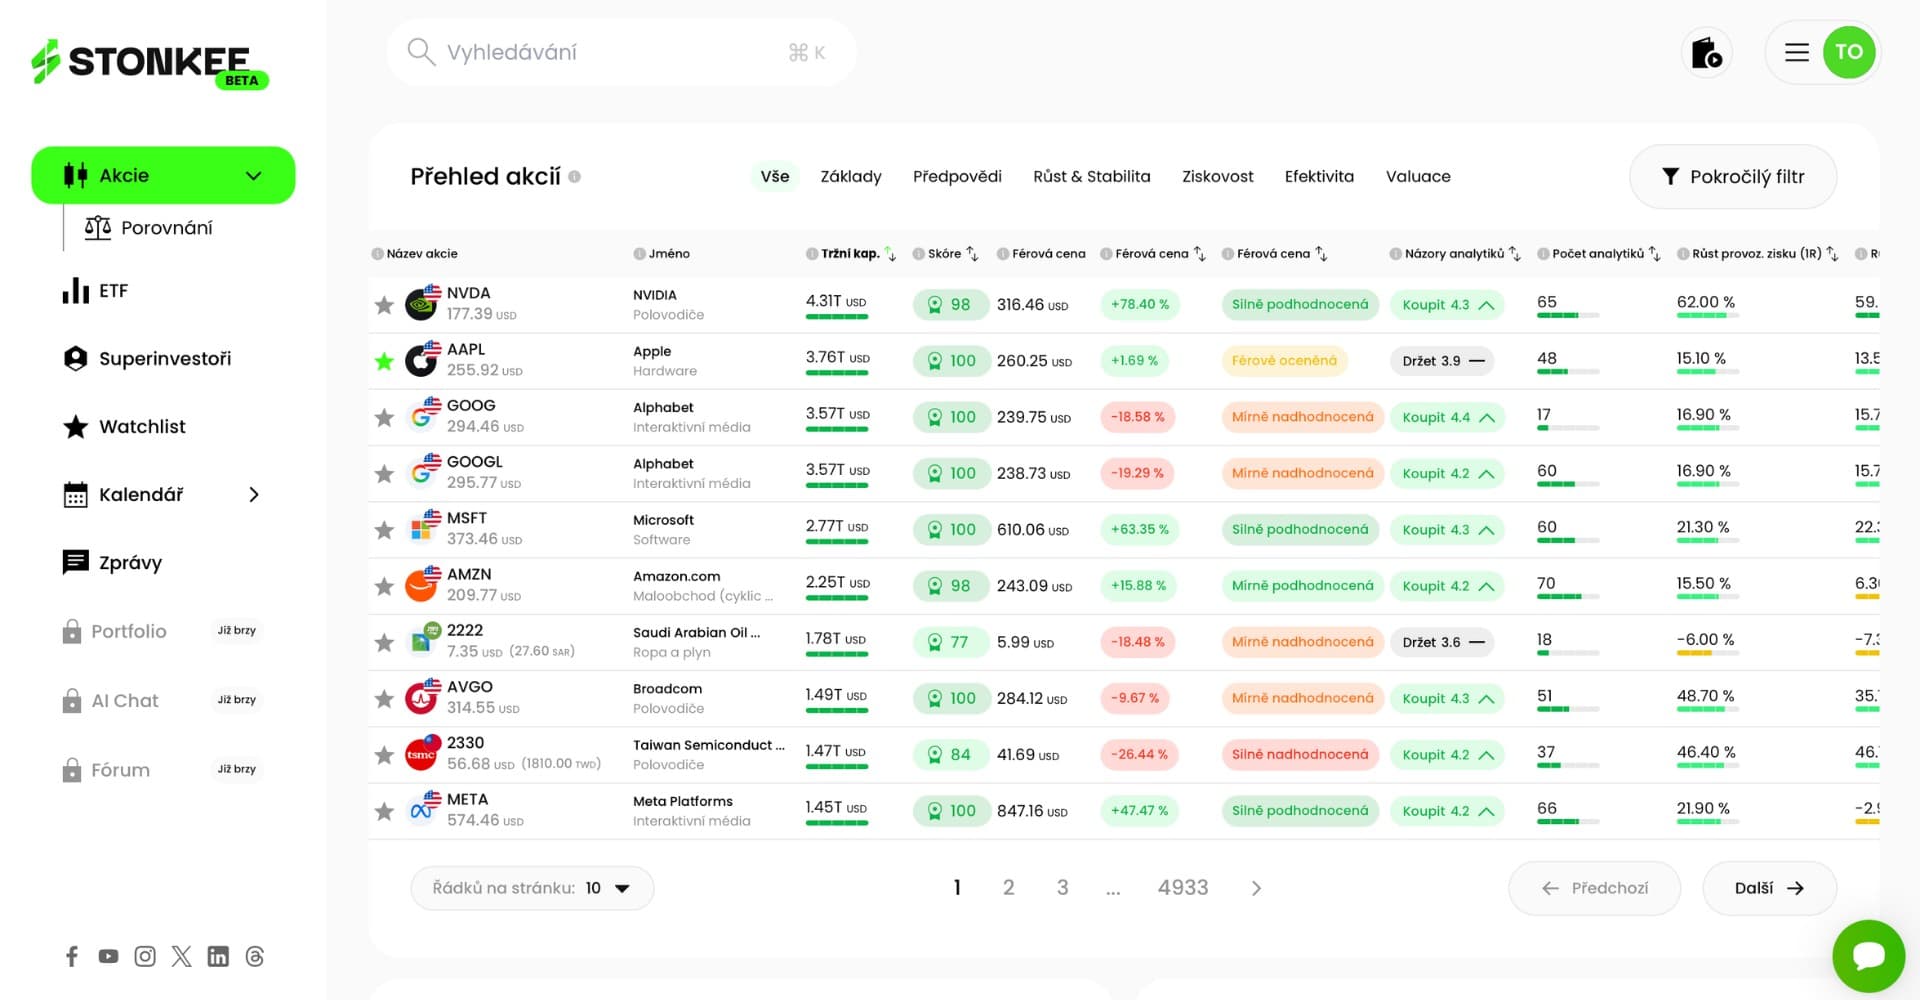Open NVIDIA company row name
The width and height of the screenshot is (1920, 1000).
(655, 295)
